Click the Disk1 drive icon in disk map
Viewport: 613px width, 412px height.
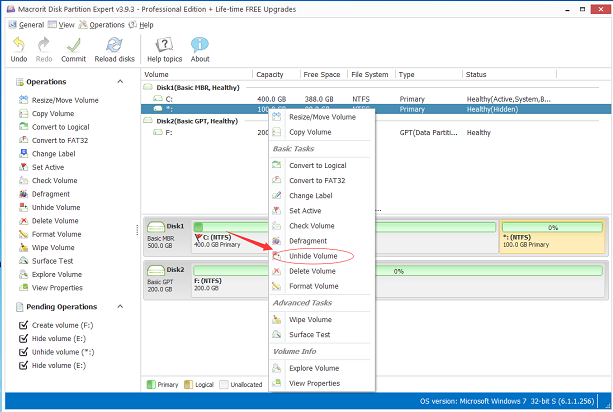click(156, 226)
